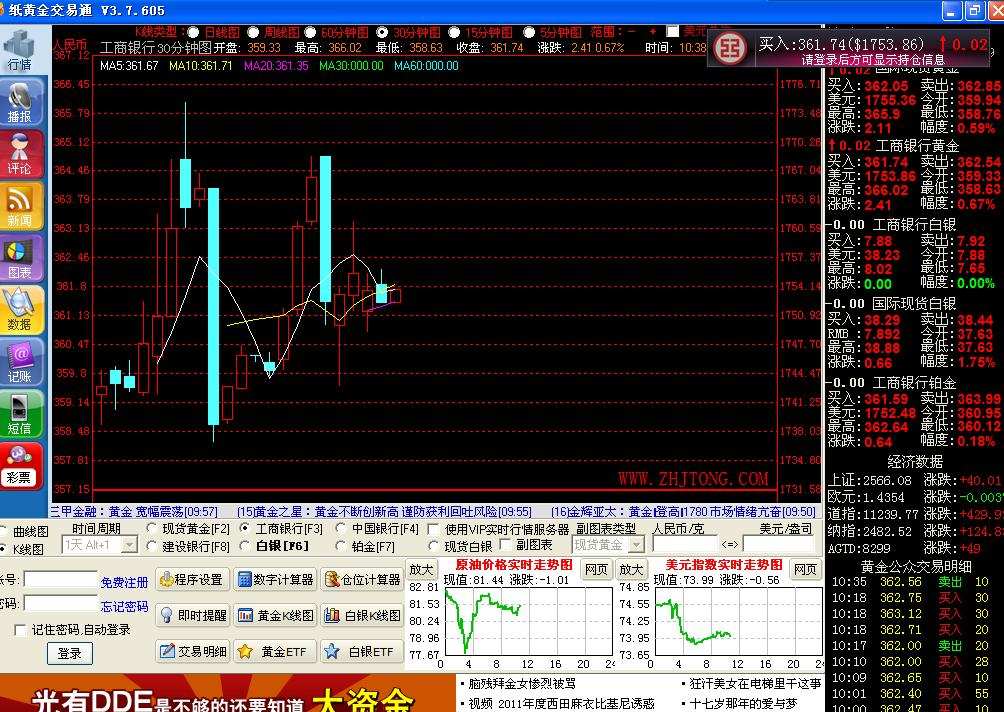Choose 现货黄金[F2] spot gold radio
Image resolution: width=1004 pixels, height=712 pixels.
coord(152,529)
